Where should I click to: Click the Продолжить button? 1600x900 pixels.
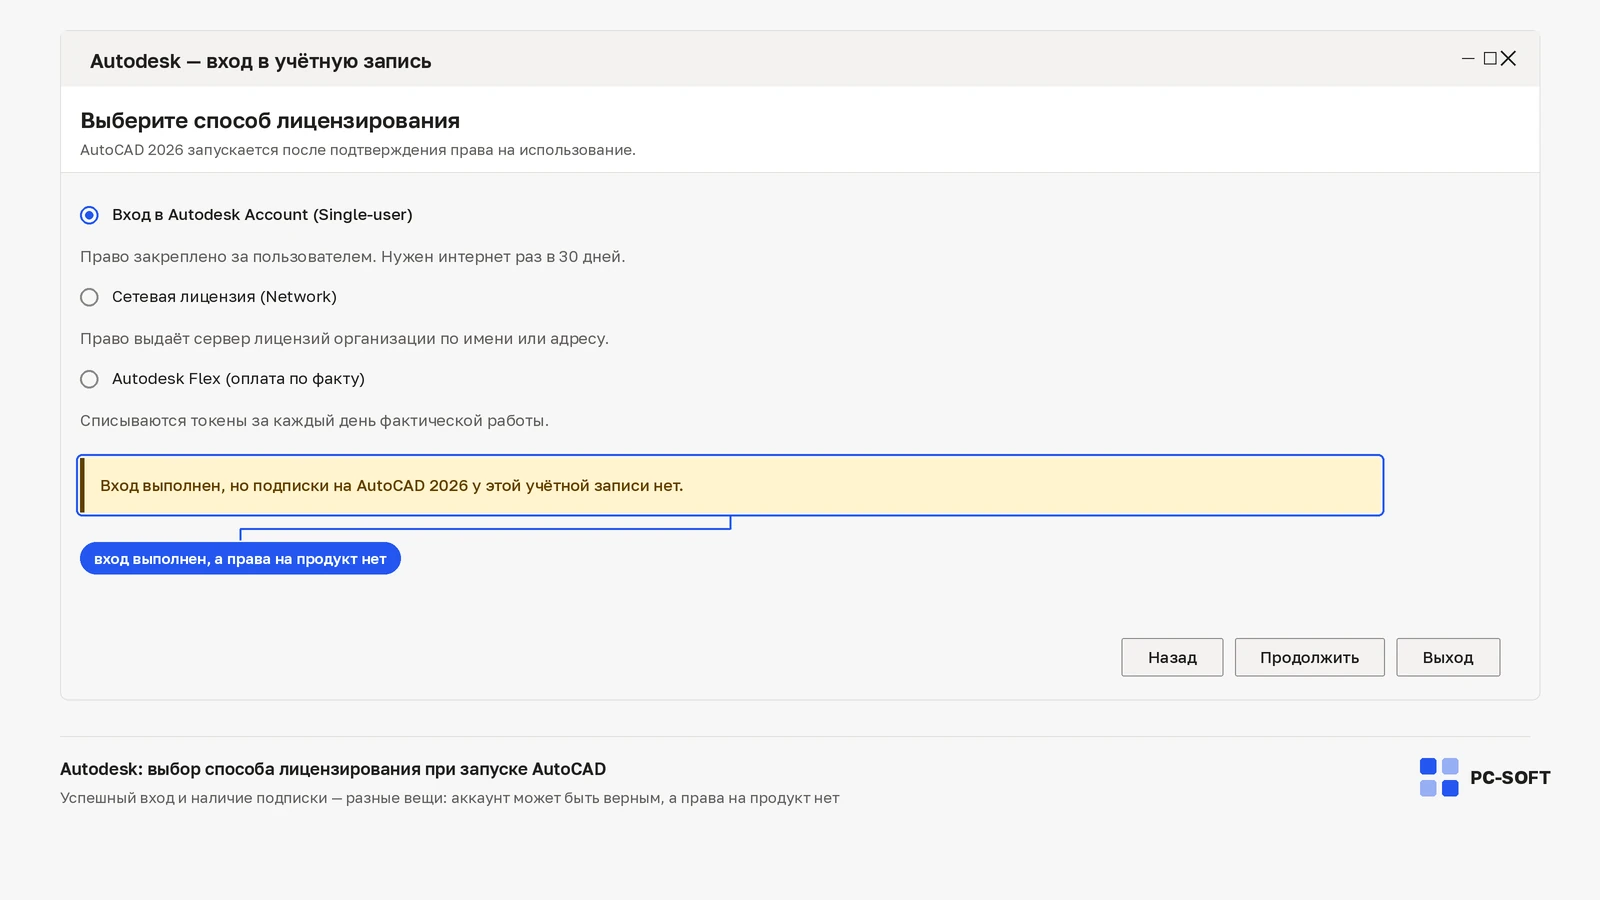(1309, 657)
